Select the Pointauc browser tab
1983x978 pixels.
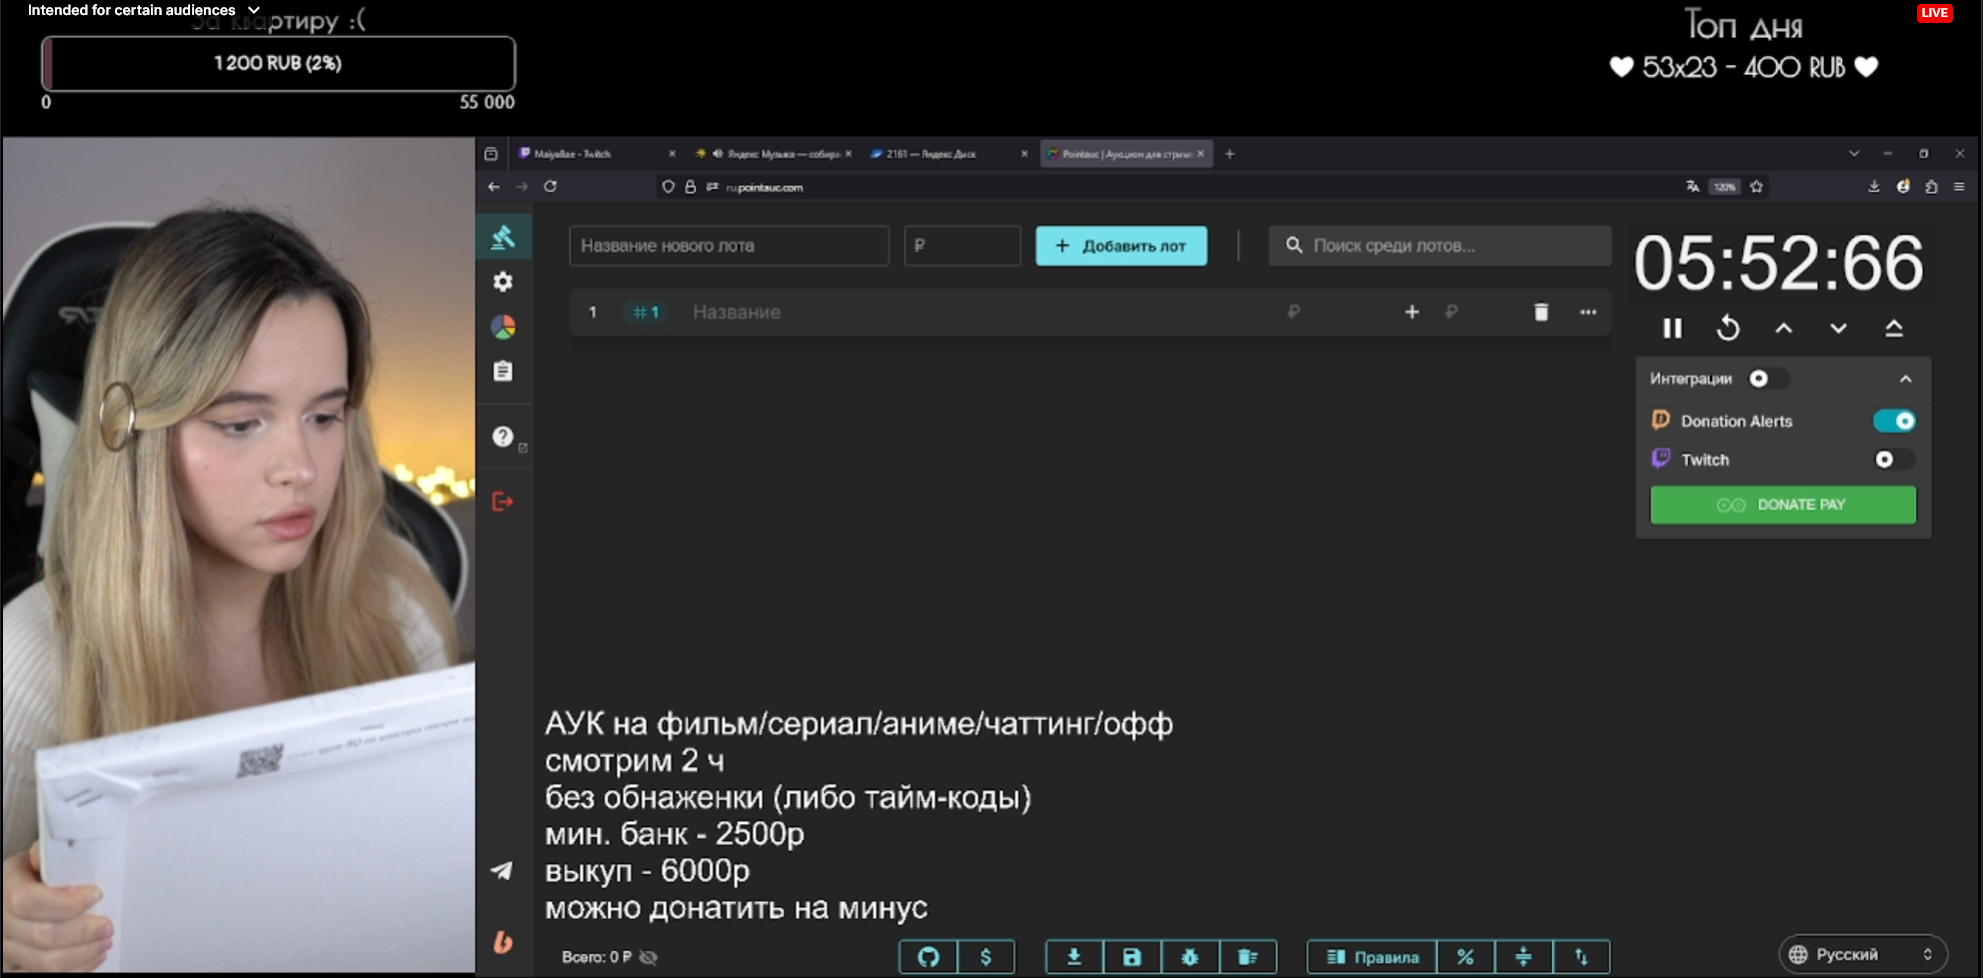coord(1126,154)
